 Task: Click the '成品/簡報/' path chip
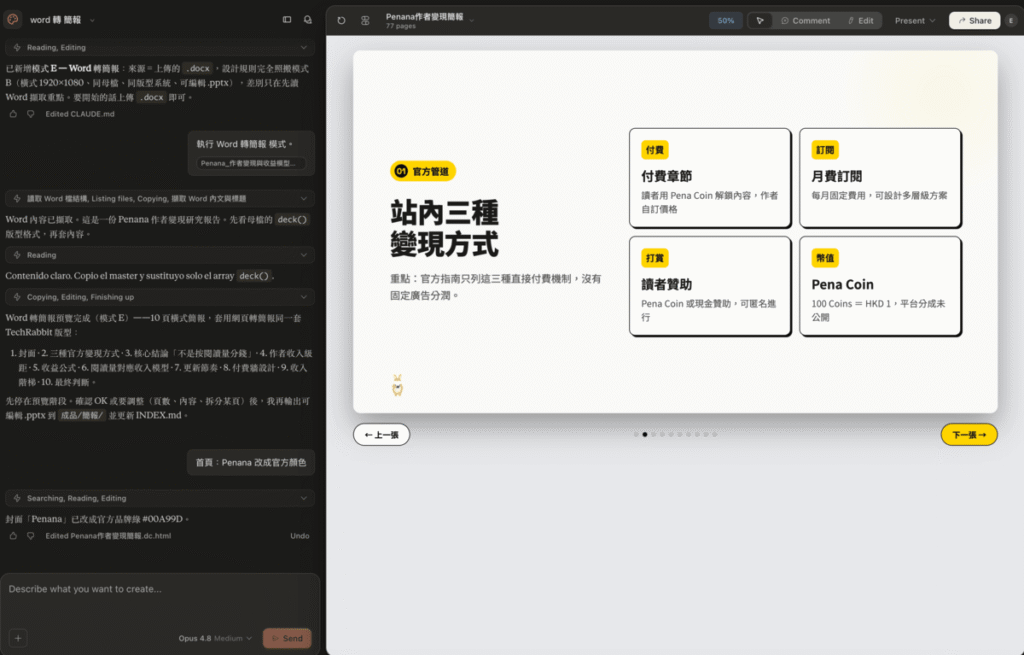point(82,415)
